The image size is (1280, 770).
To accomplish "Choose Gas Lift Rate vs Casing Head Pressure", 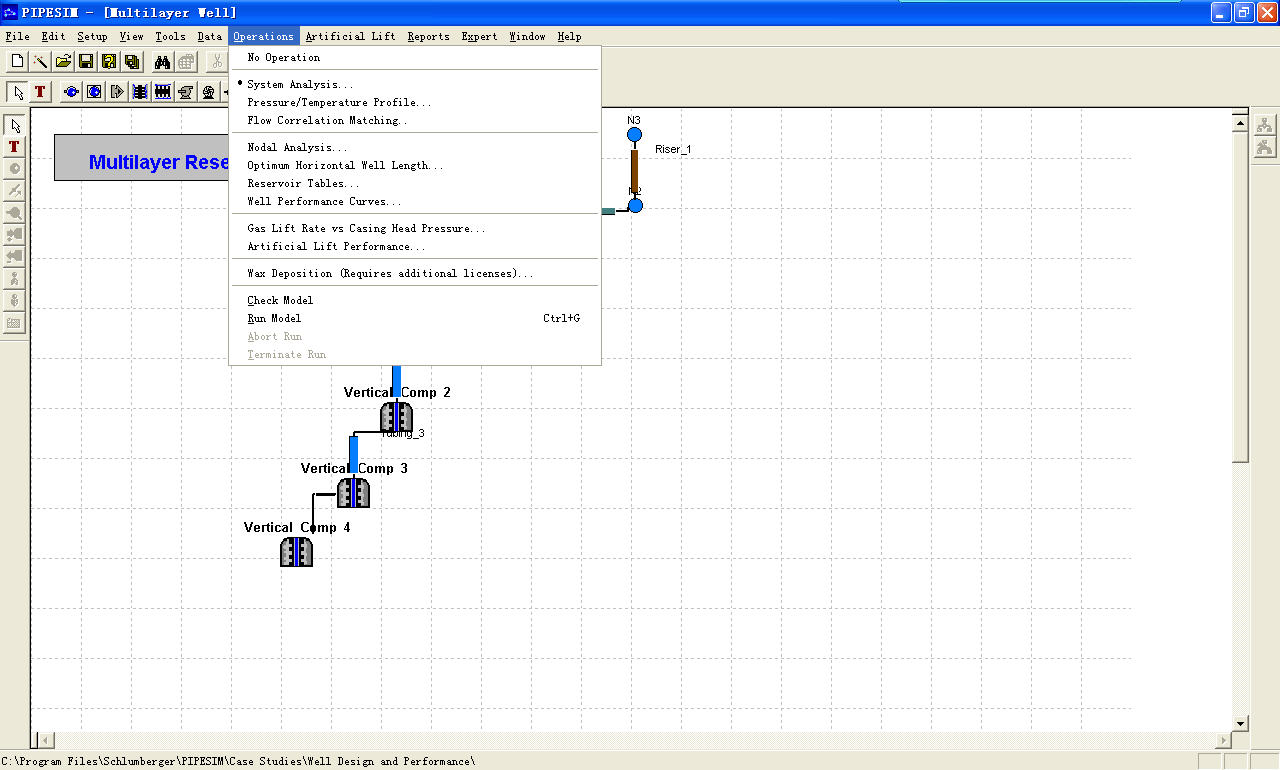I will 415,229.
